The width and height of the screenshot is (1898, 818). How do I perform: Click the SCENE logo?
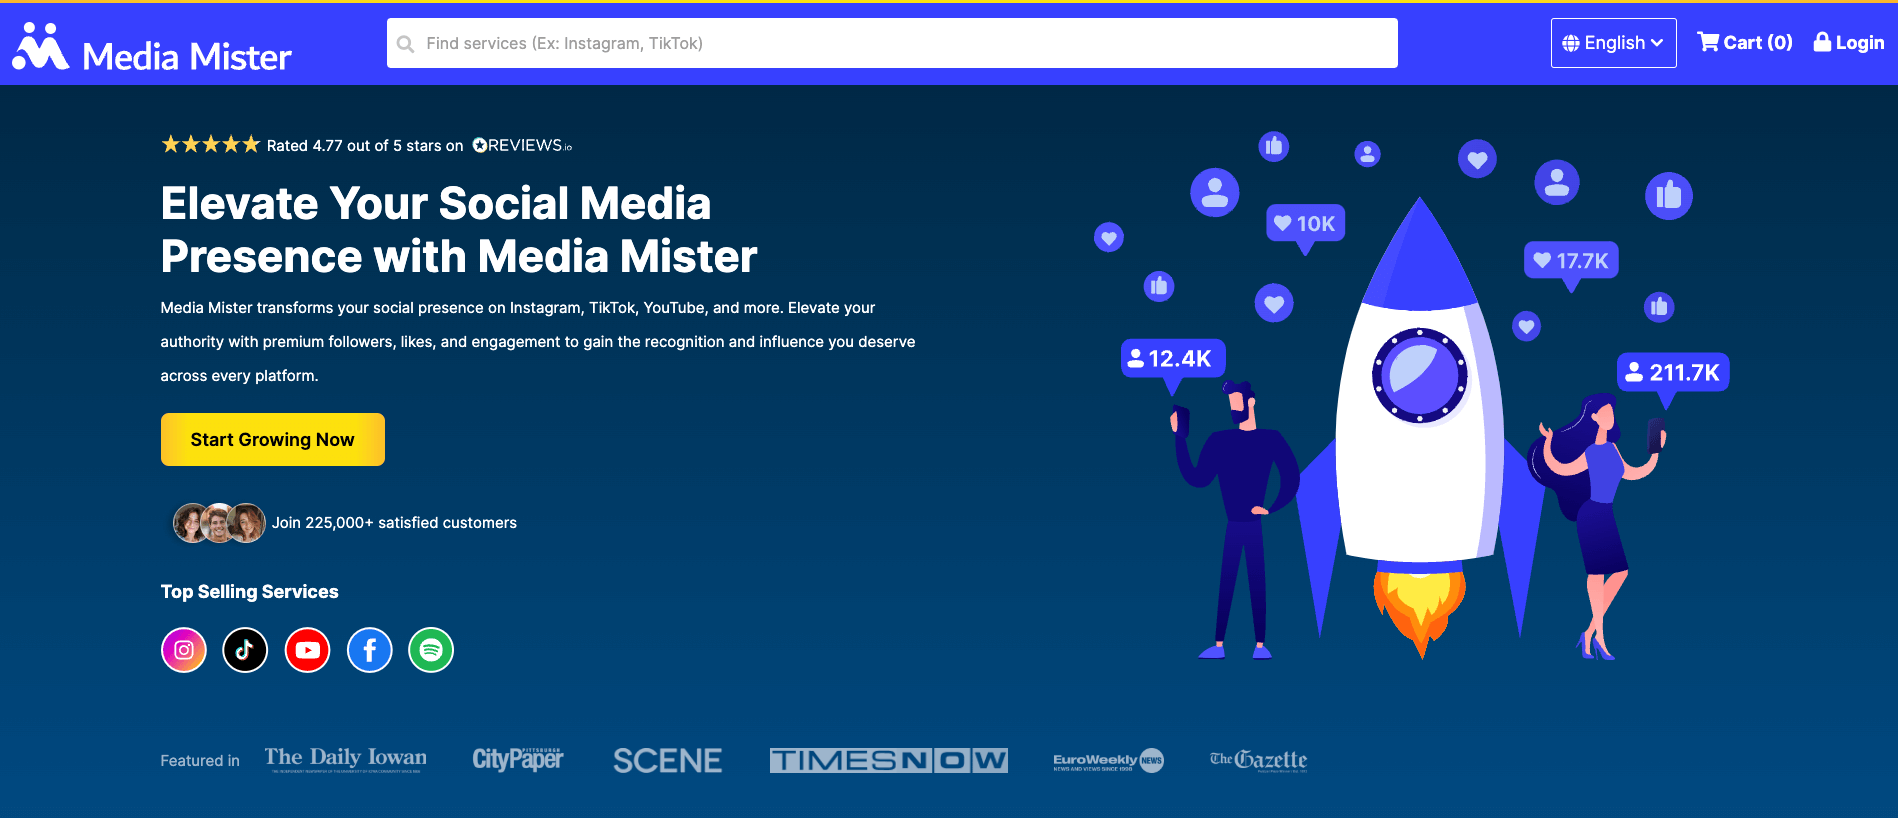(667, 761)
